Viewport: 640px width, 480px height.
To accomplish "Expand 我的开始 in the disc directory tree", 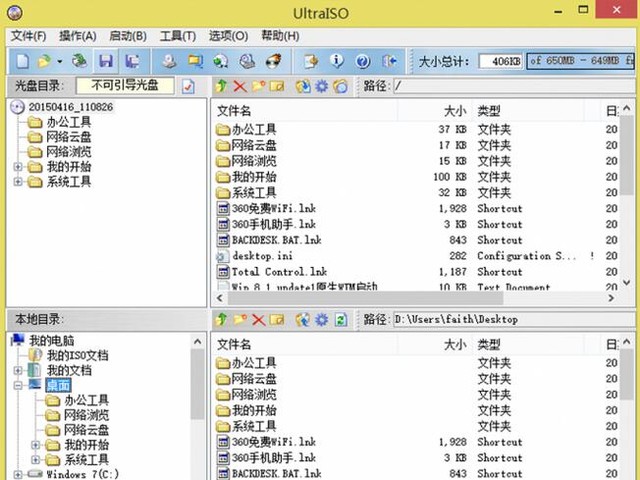I will tap(18, 167).
